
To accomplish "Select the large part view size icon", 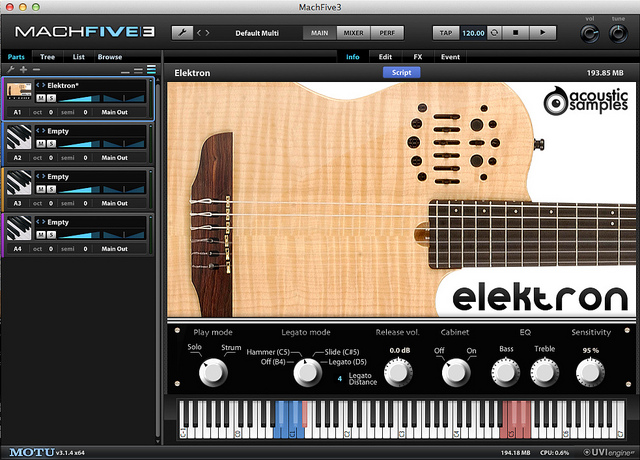I will click(x=151, y=69).
